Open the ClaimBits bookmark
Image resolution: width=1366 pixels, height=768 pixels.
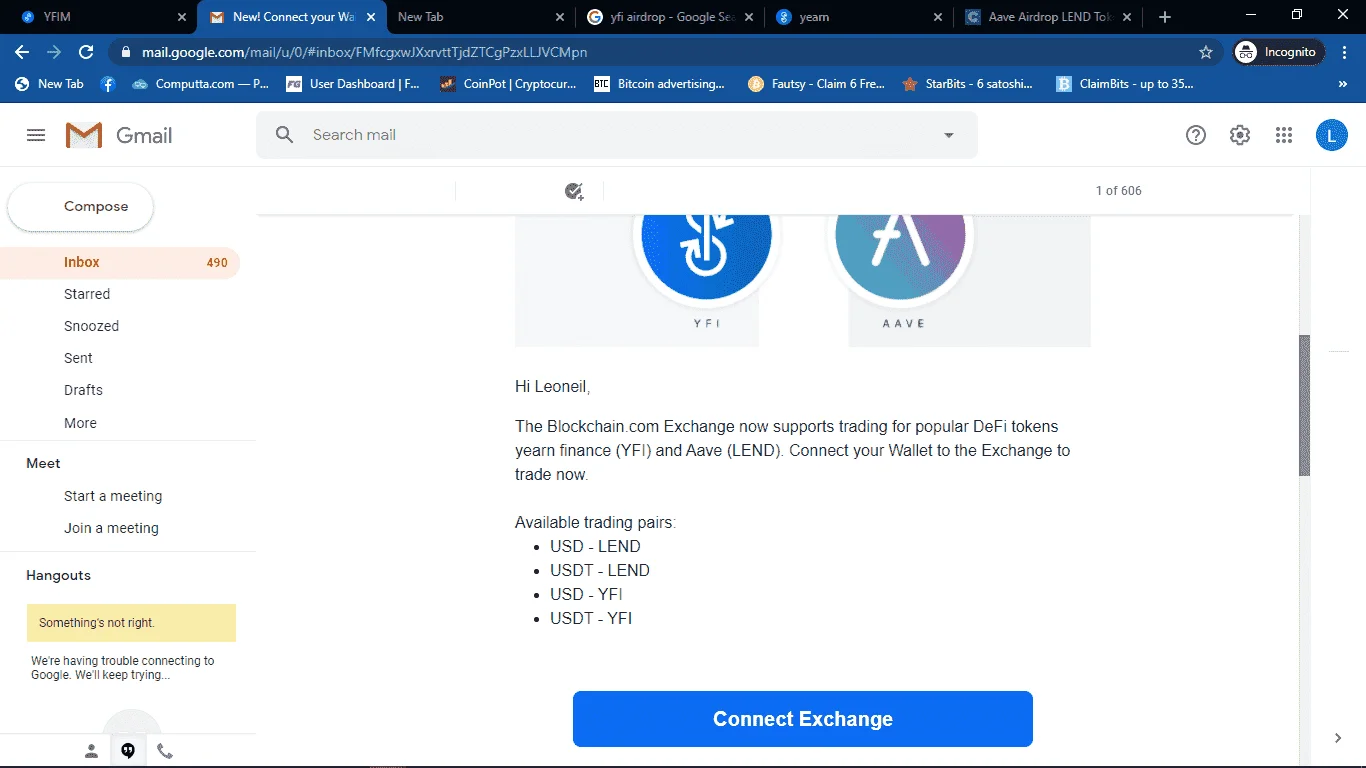click(1125, 84)
